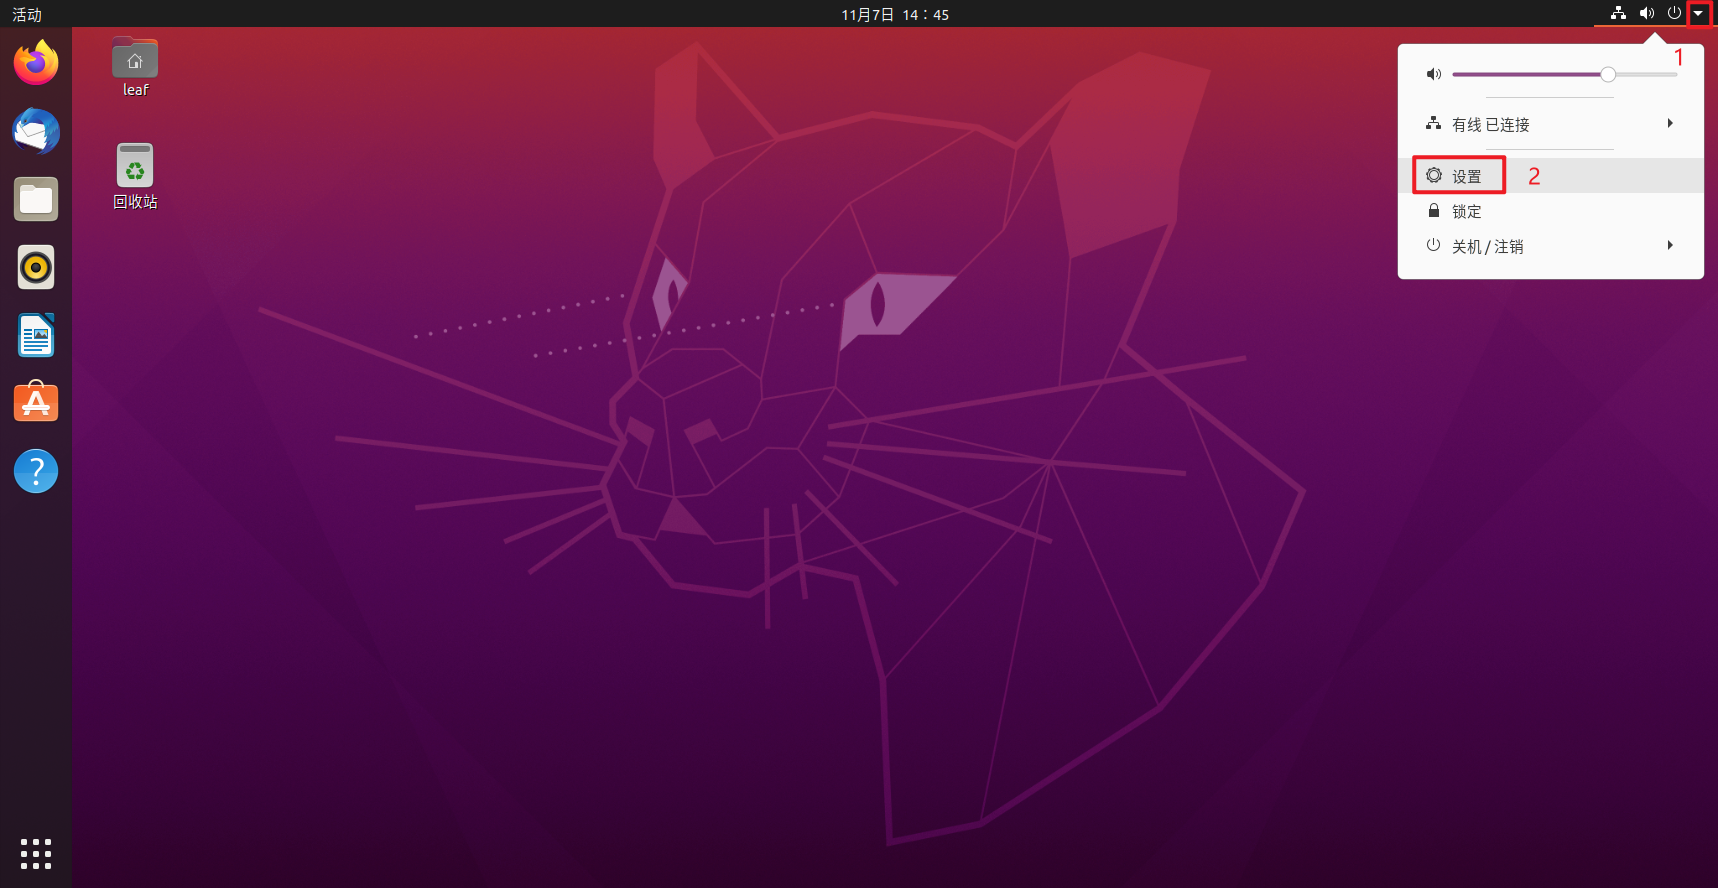
Task: Click the padlock icon next to 锁定
Action: point(1434,211)
